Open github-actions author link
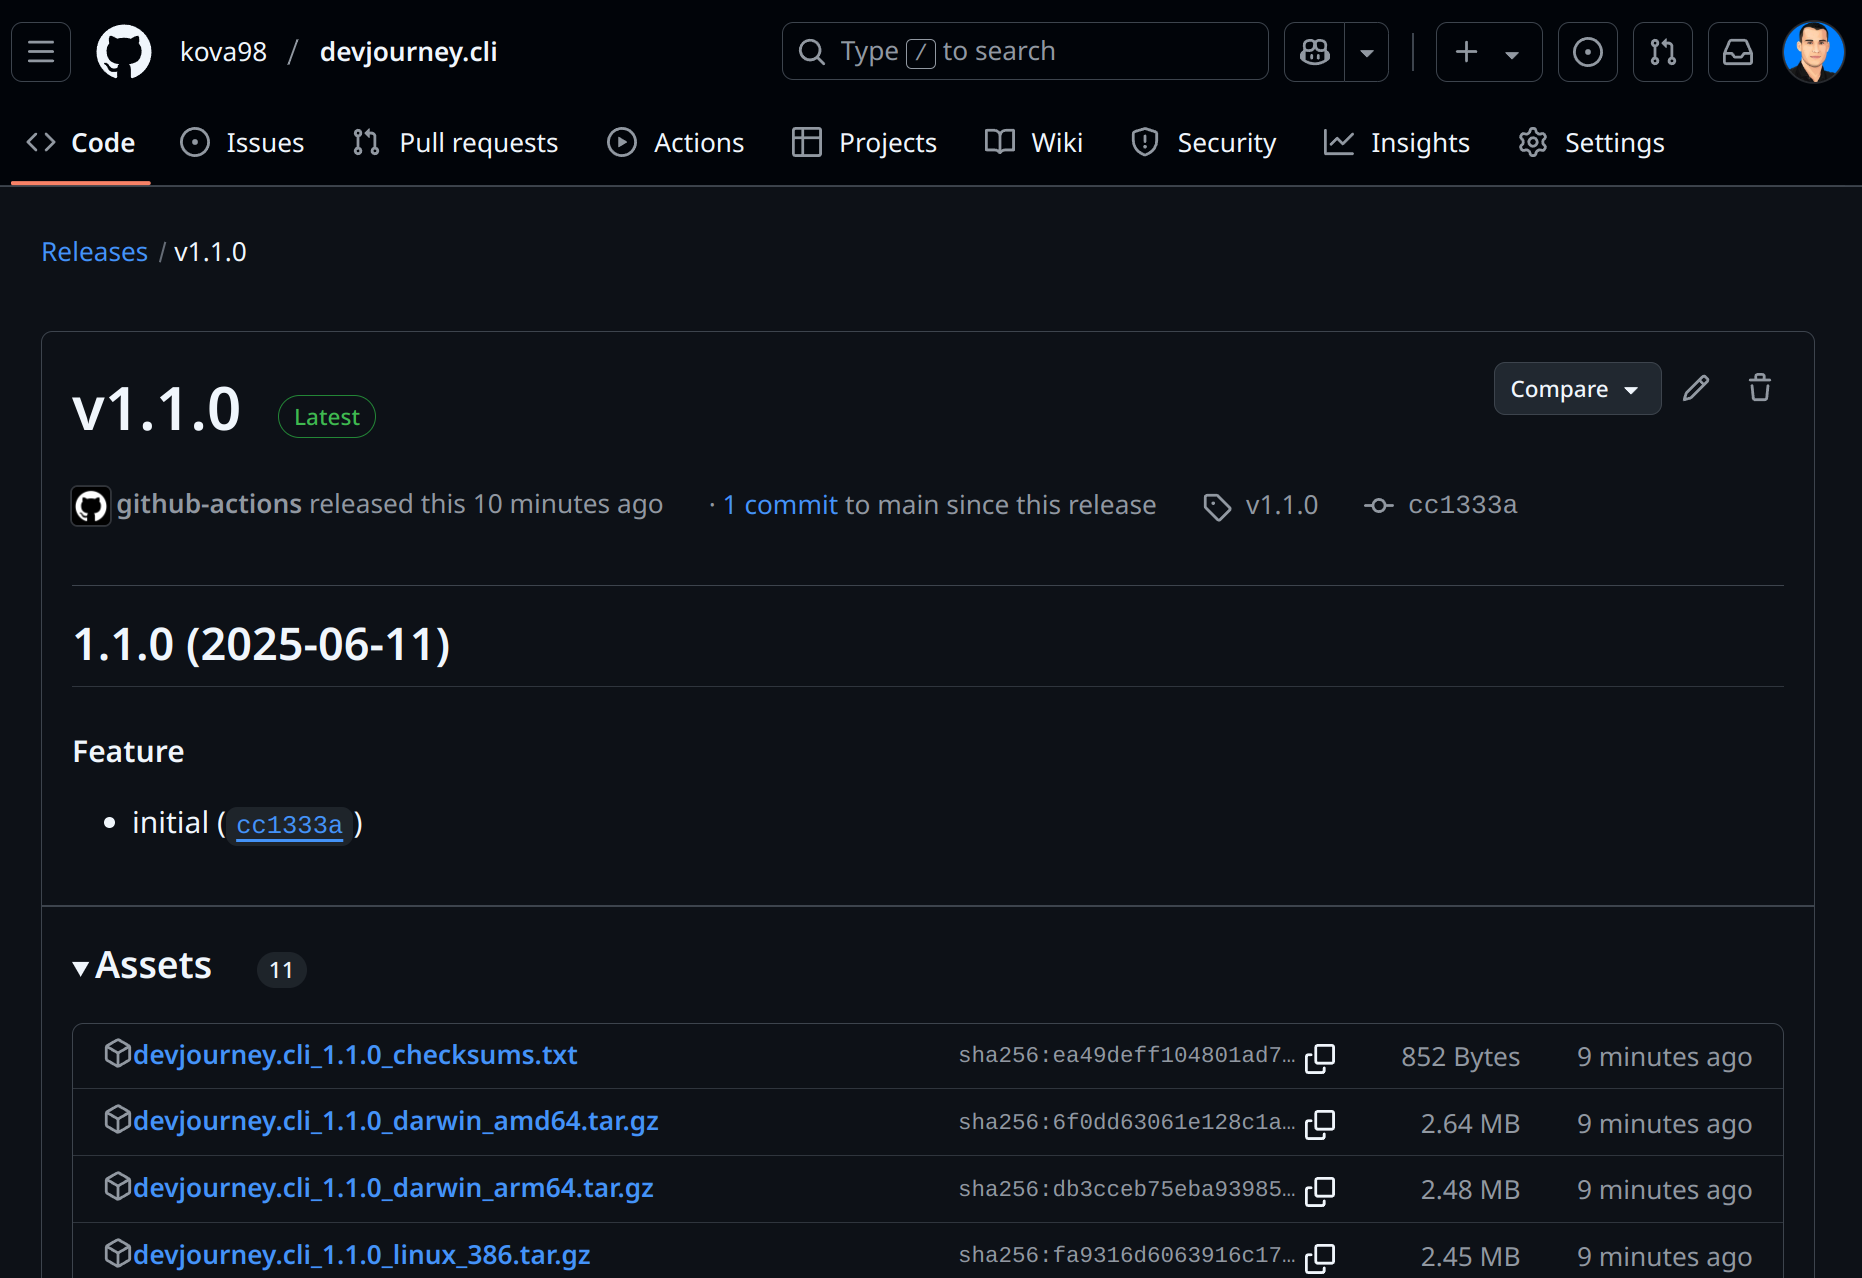 click(209, 504)
